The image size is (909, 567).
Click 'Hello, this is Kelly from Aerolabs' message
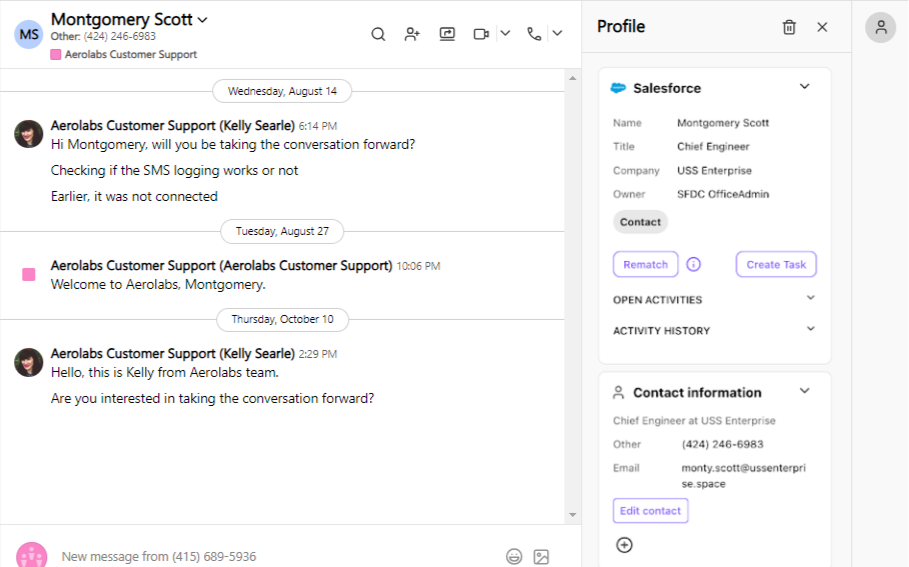pos(165,373)
